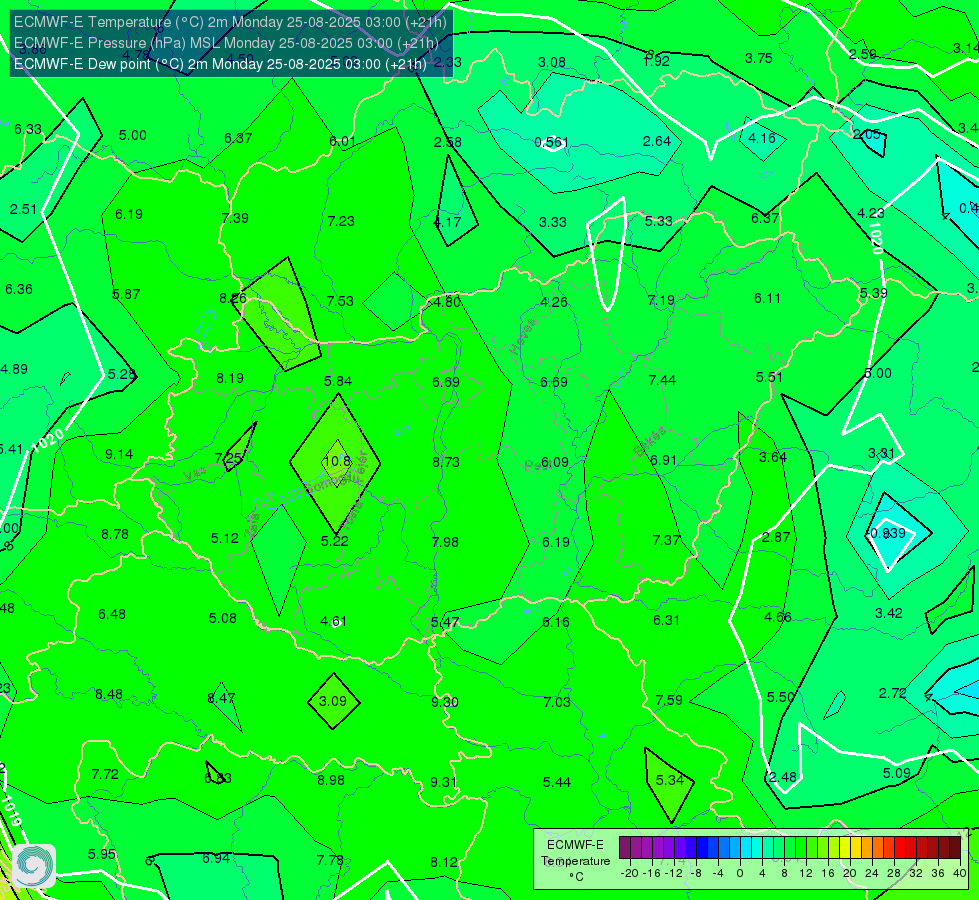Click the 6.11 map value
Screen dimensions: 979x900
point(767,298)
